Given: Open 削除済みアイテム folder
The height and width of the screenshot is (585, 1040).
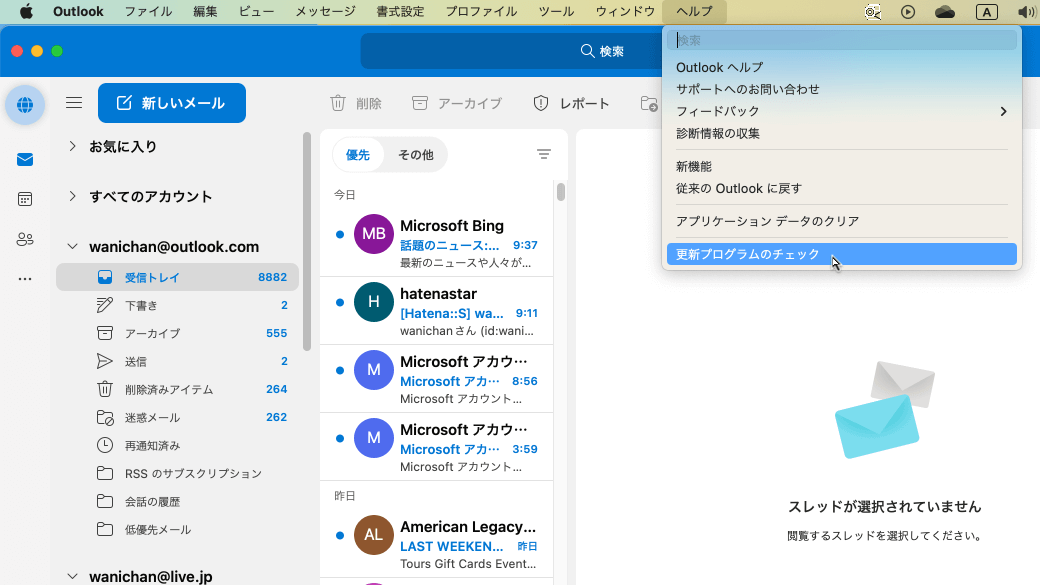Looking at the screenshot, I should [x=177, y=389].
